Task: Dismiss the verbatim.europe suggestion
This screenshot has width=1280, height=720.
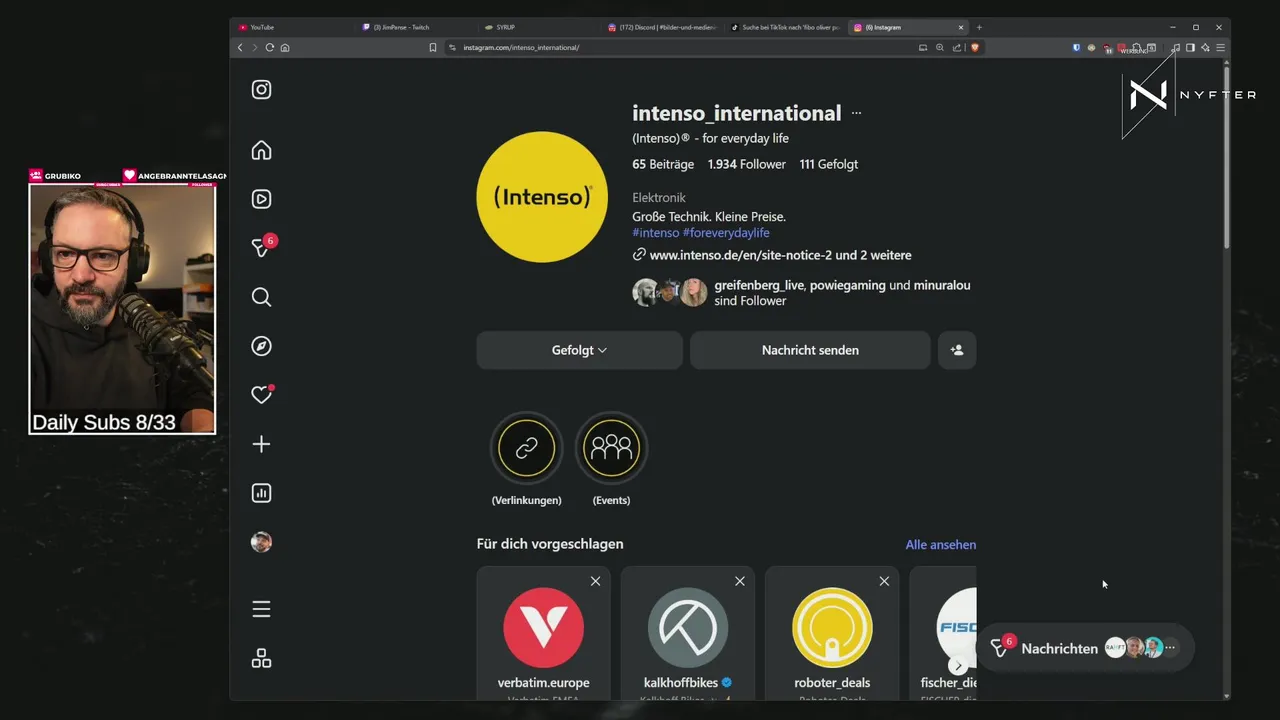Action: pos(595,581)
